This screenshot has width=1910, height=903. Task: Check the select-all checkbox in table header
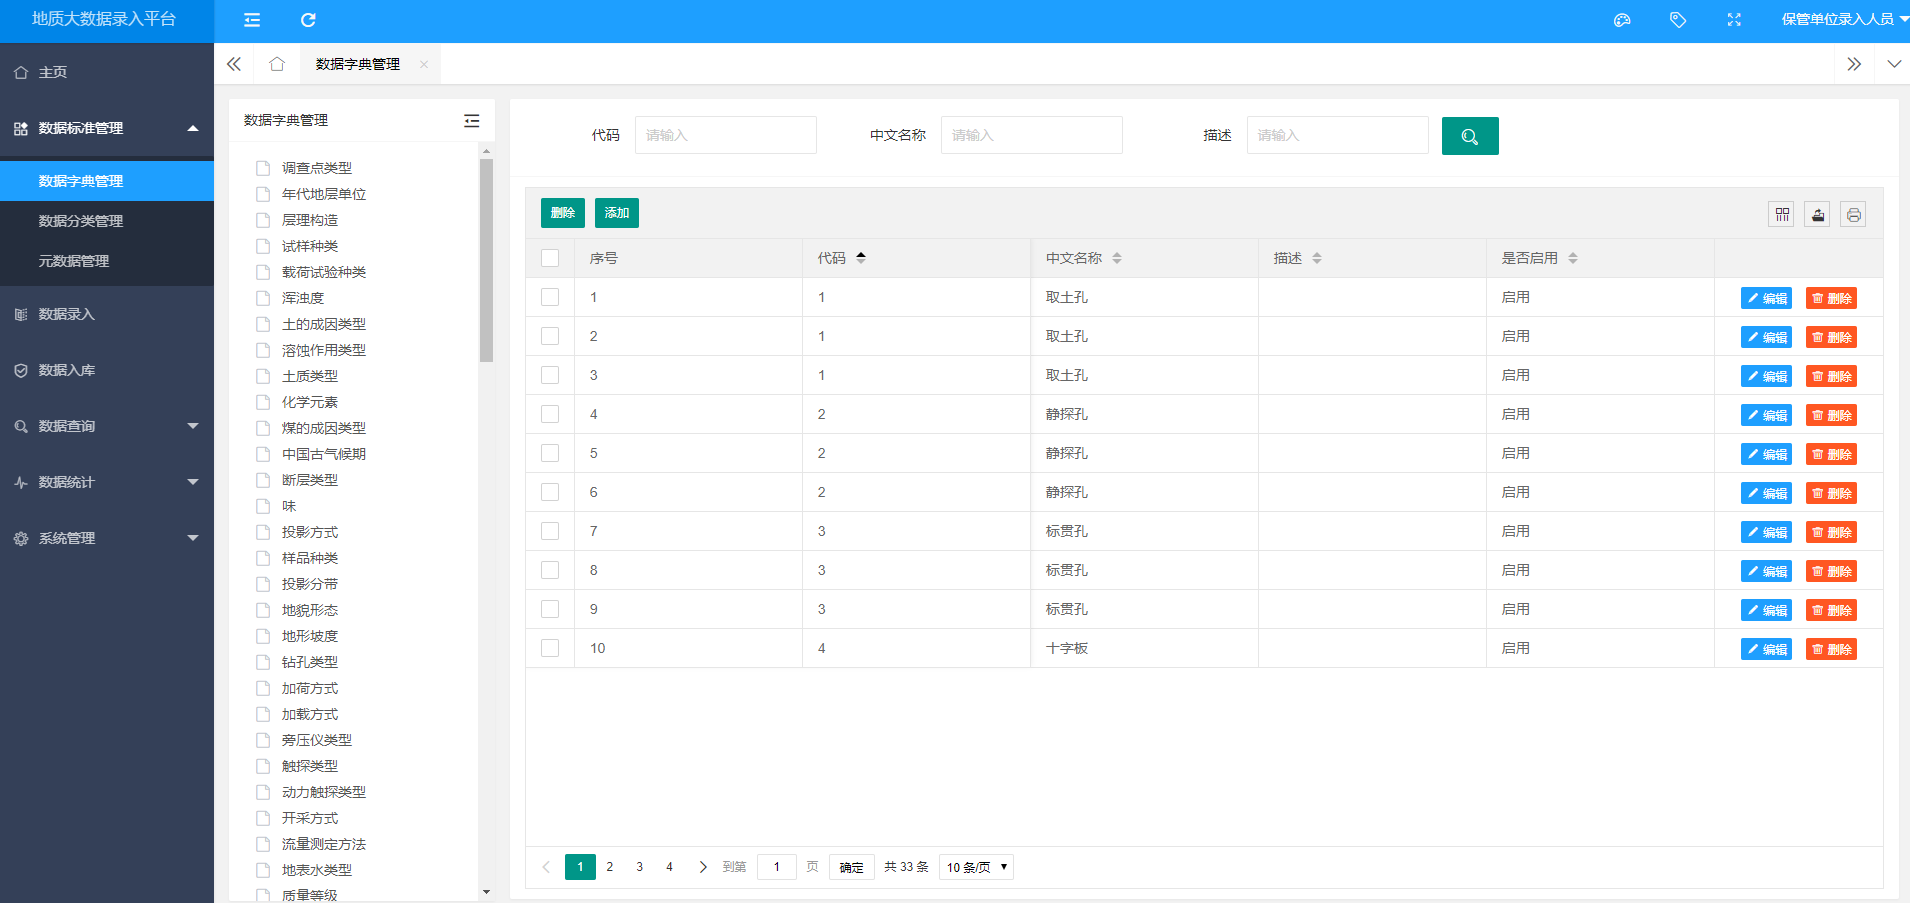(x=550, y=258)
